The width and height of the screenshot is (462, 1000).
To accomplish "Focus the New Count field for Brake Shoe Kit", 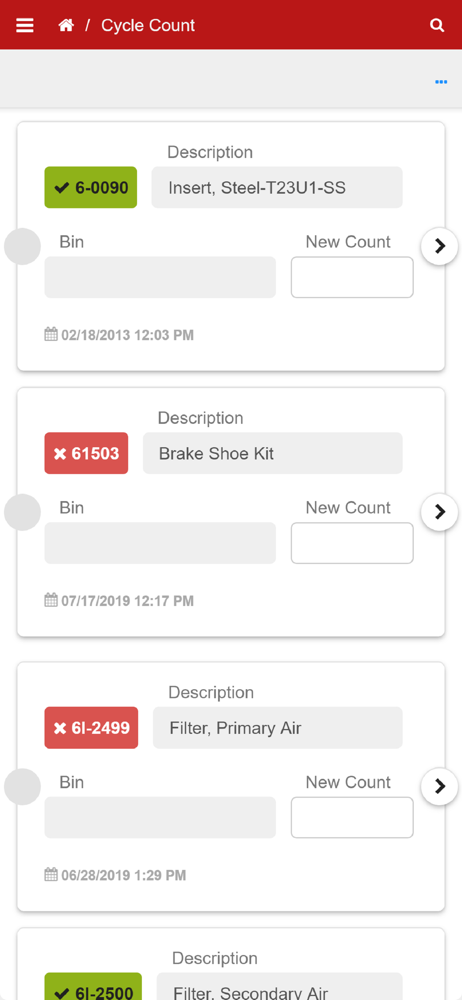I will click(x=352, y=543).
